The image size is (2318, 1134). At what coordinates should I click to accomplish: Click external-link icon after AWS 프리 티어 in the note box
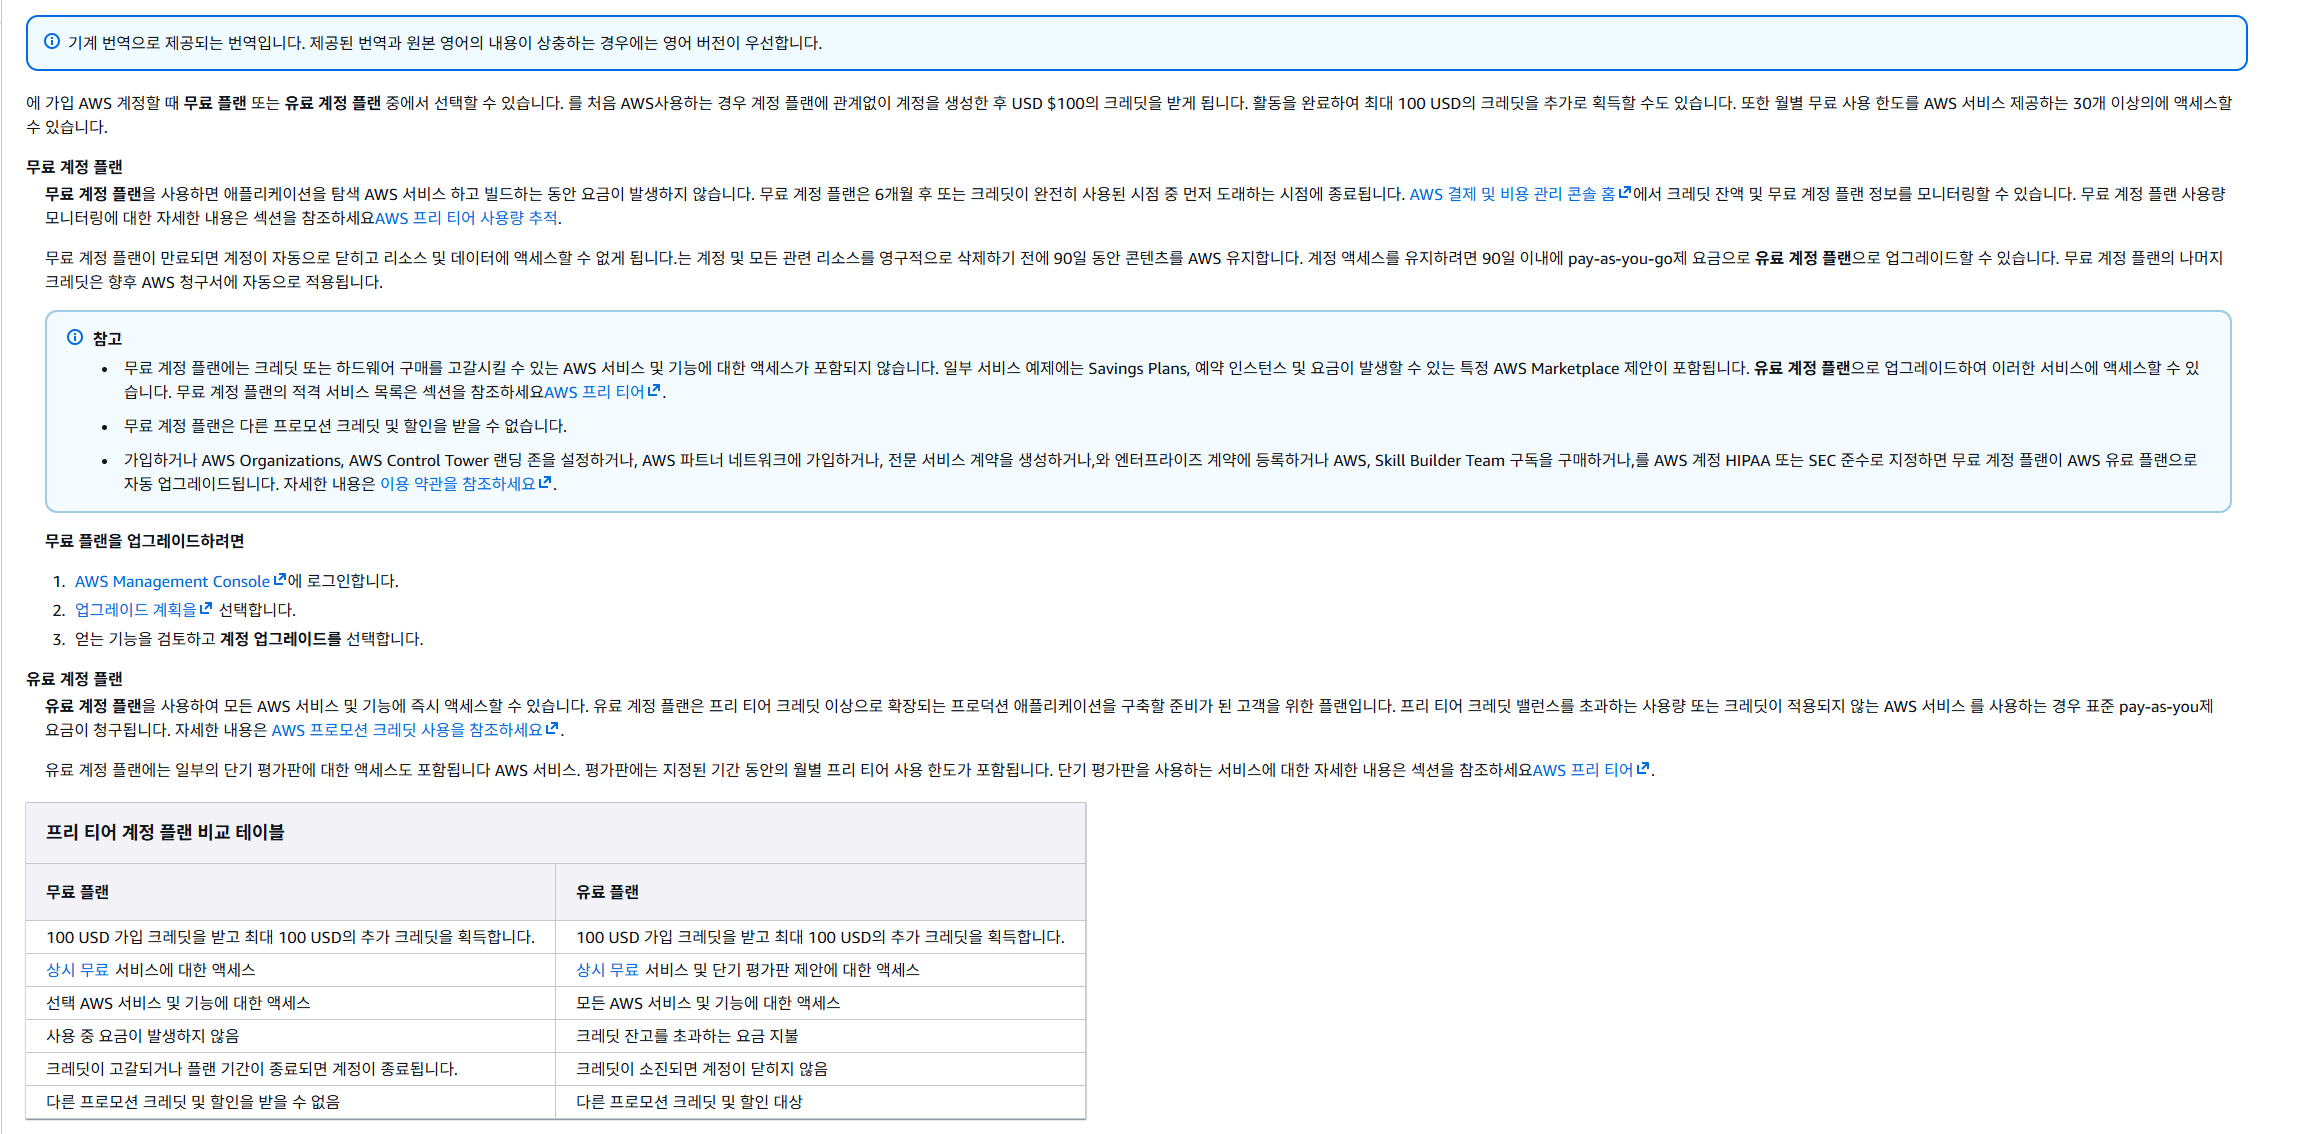(x=654, y=391)
